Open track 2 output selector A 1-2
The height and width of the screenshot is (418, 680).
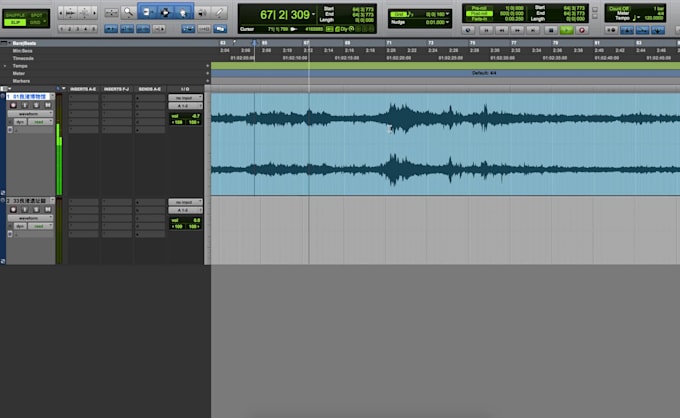tap(185, 210)
